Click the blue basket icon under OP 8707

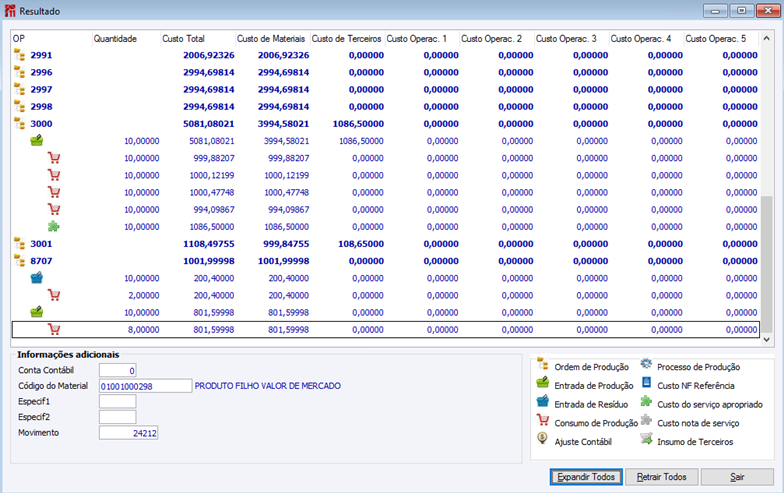(x=37, y=278)
